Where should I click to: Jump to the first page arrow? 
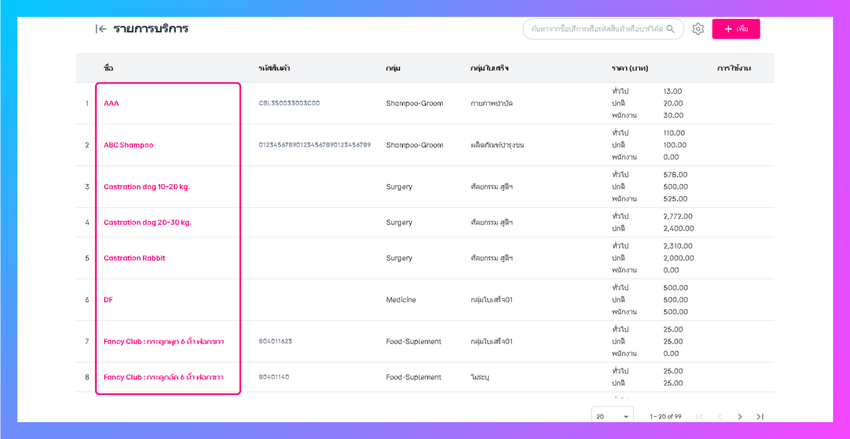pos(699,416)
